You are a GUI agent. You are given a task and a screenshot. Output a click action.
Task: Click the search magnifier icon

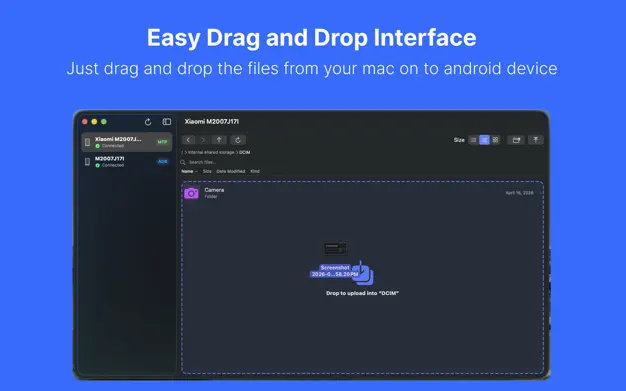click(183, 162)
